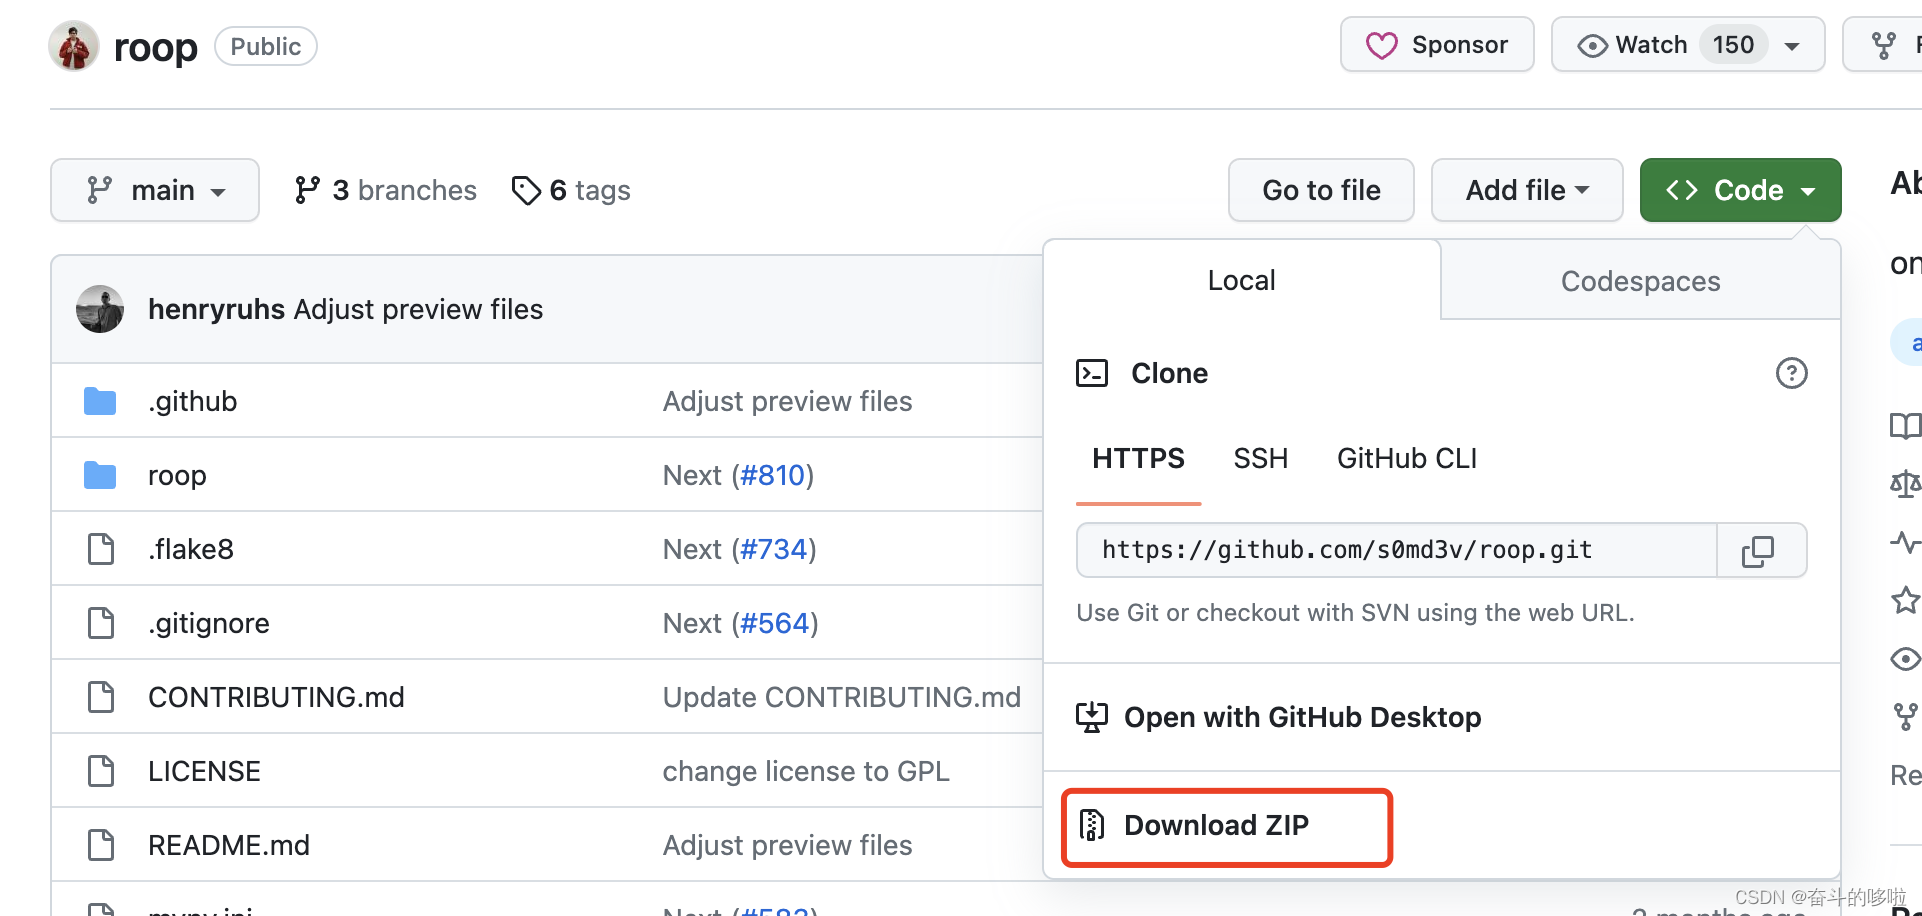This screenshot has width=1922, height=916.
Task: Click the desktop download icon beside GitHub Desktop
Action: click(1092, 717)
